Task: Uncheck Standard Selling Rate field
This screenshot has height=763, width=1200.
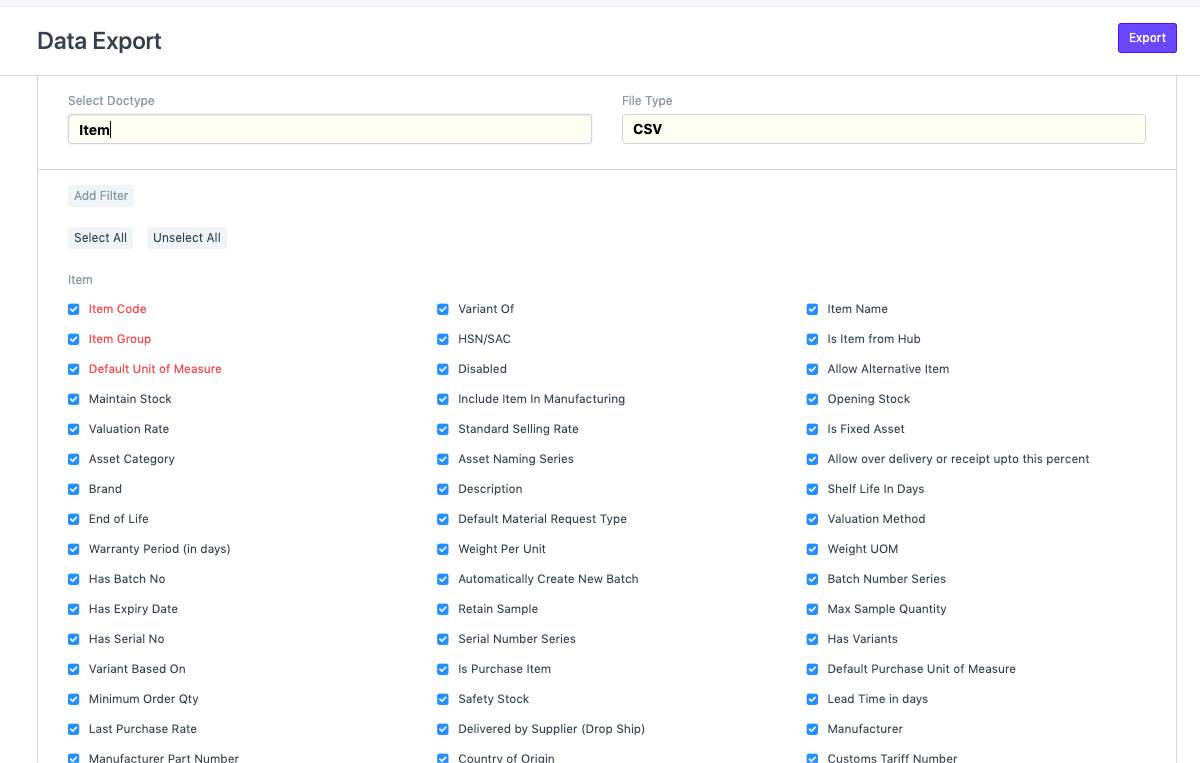Action: 443,430
